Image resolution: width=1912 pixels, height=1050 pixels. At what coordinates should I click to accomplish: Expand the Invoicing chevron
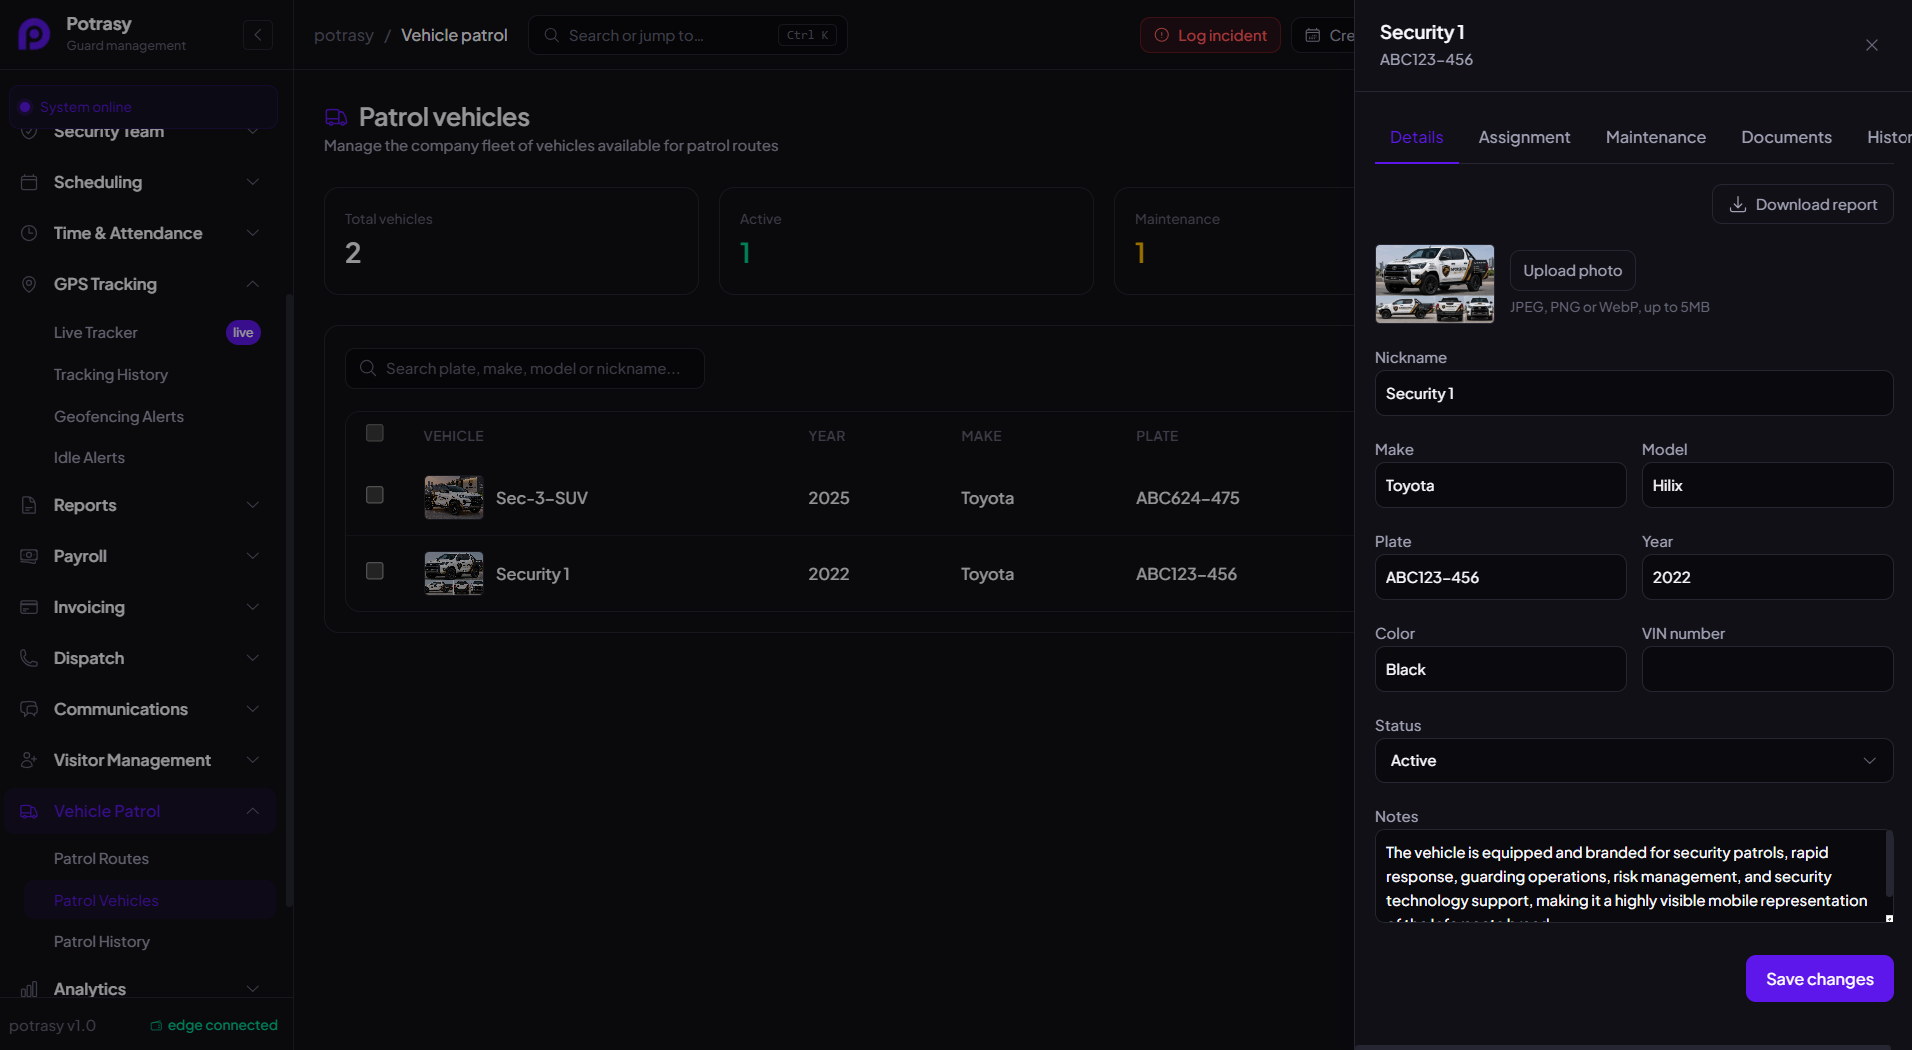(253, 607)
